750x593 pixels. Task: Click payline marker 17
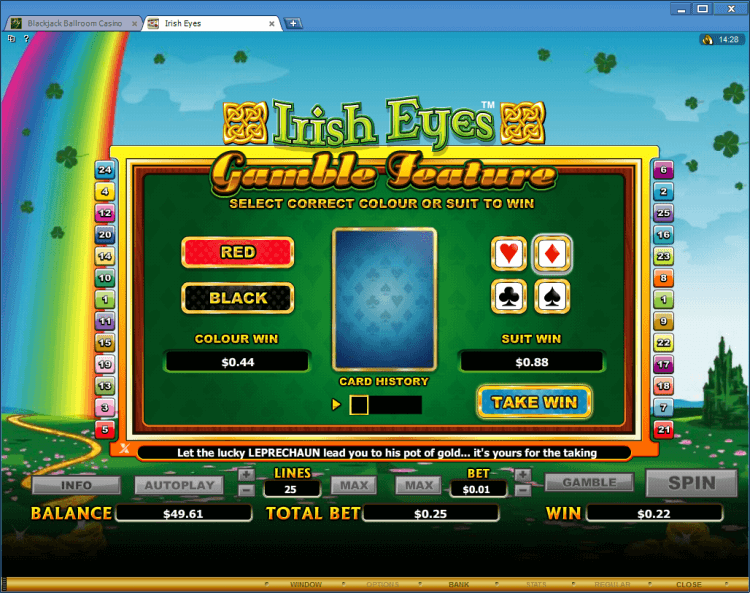tap(663, 364)
